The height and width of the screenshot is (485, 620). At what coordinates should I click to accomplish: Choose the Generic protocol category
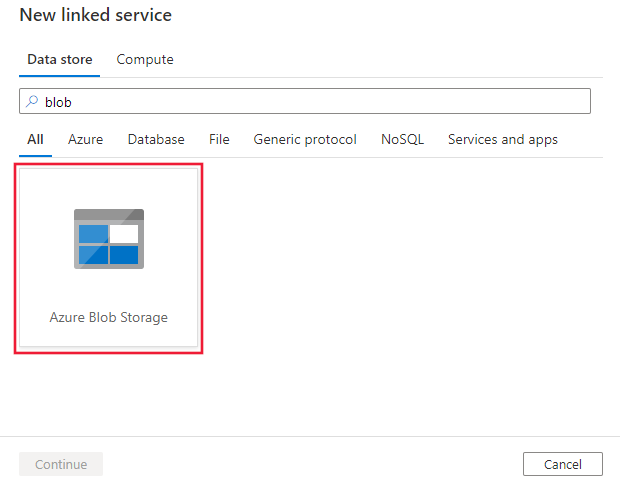(x=305, y=140)
